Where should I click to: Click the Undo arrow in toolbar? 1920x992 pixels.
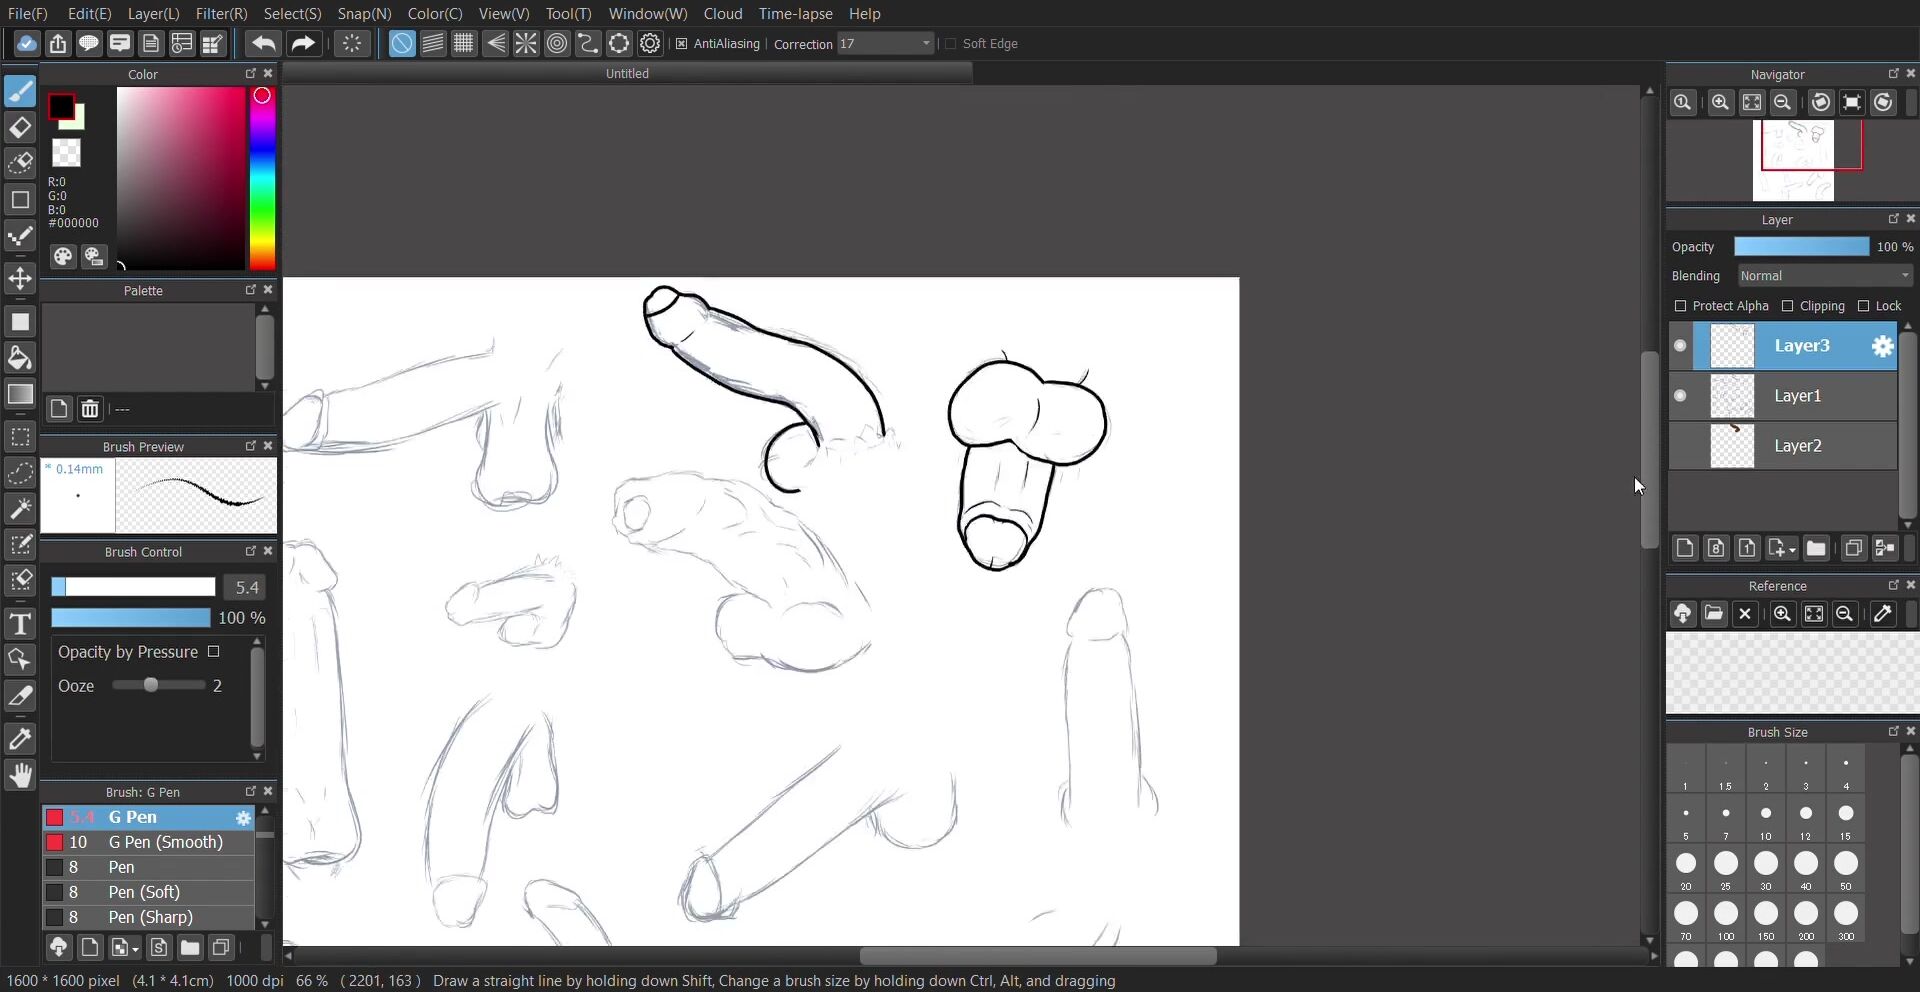[x=263, y=44]
